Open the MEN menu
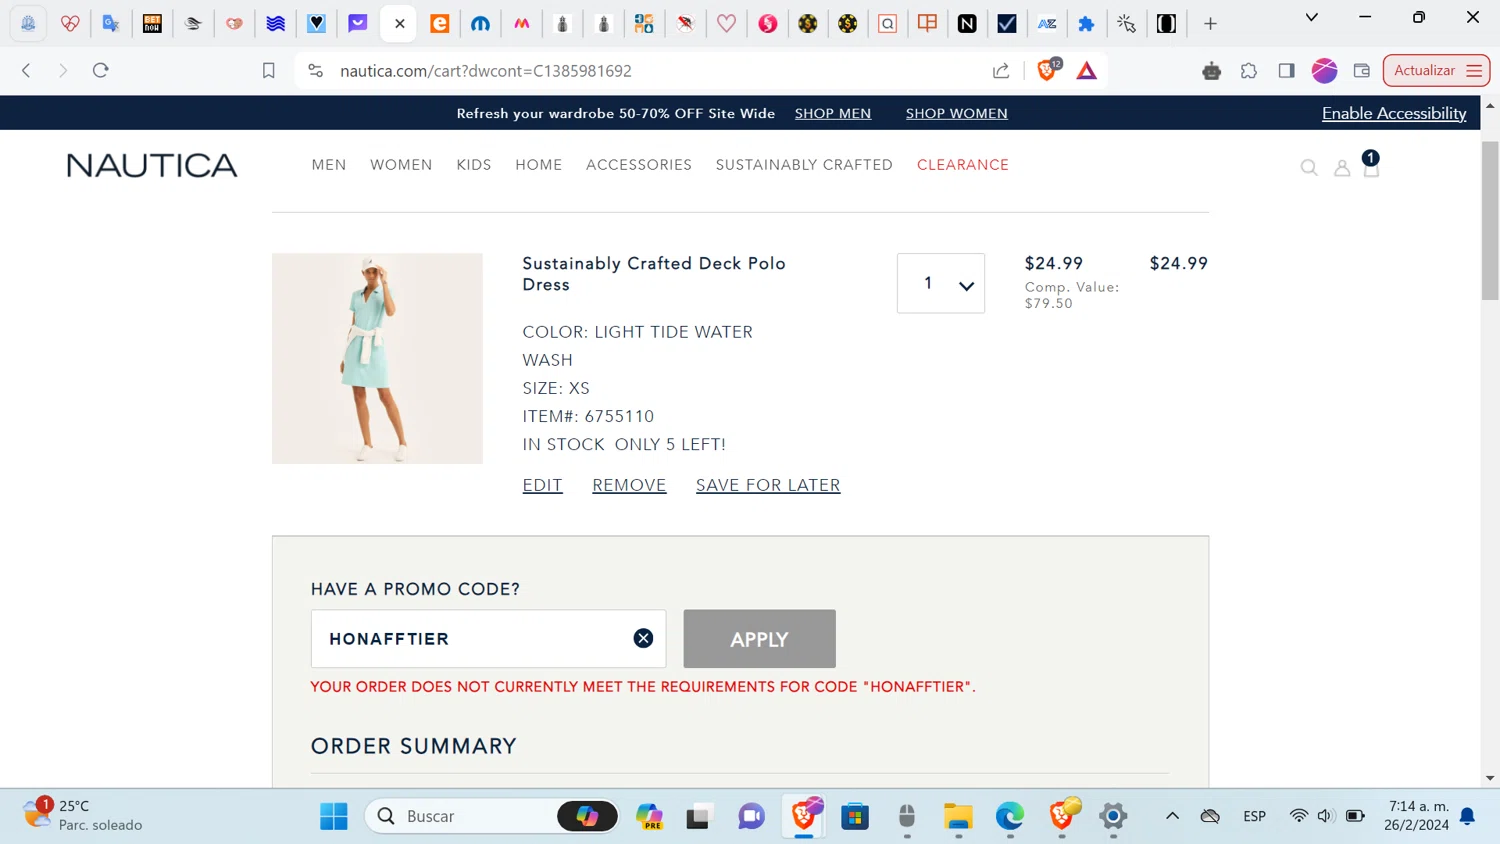The image size is (1500, 844). 329,165
